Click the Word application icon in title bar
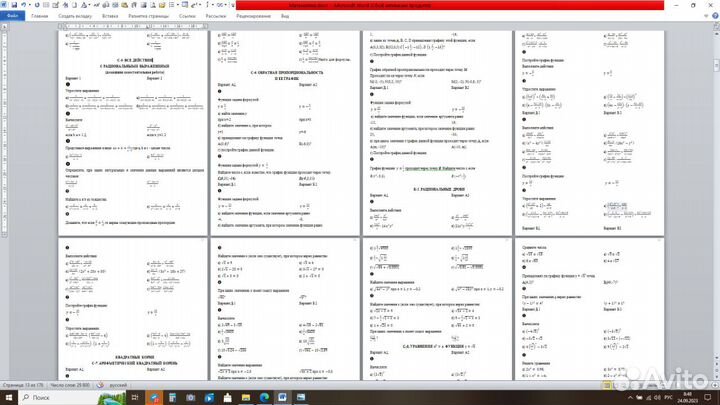720x405 pixels. [x=4, y=5]
